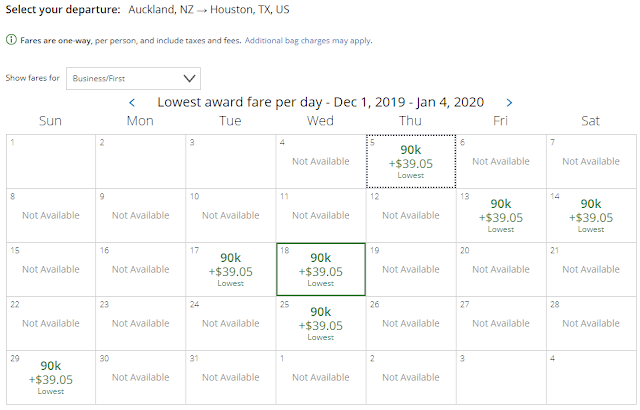
Task: Click the Sat column header
Action: (x=590, y=121)
